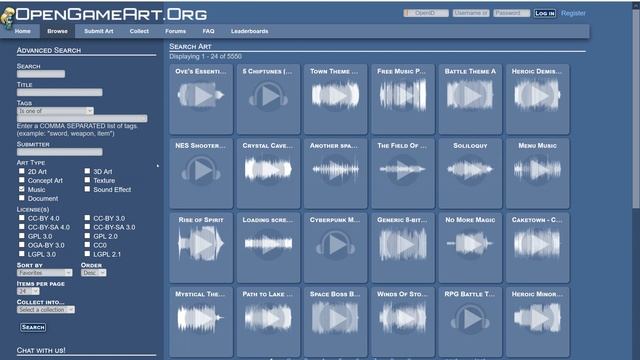Tick the Concept Art checkbox
Viewport: 640px width, 360px height.
pyautogui.click(x=22, y=180)
